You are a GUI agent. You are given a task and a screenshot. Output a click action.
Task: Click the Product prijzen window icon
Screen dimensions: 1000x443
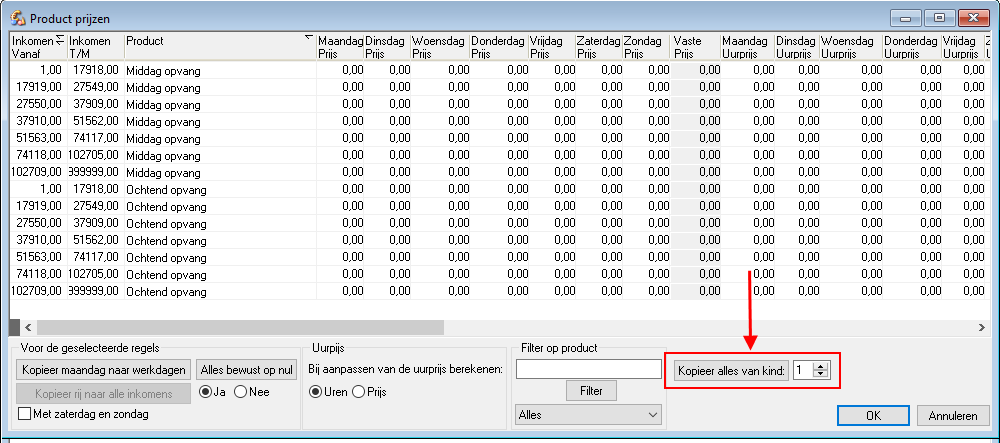click(17, 18)
